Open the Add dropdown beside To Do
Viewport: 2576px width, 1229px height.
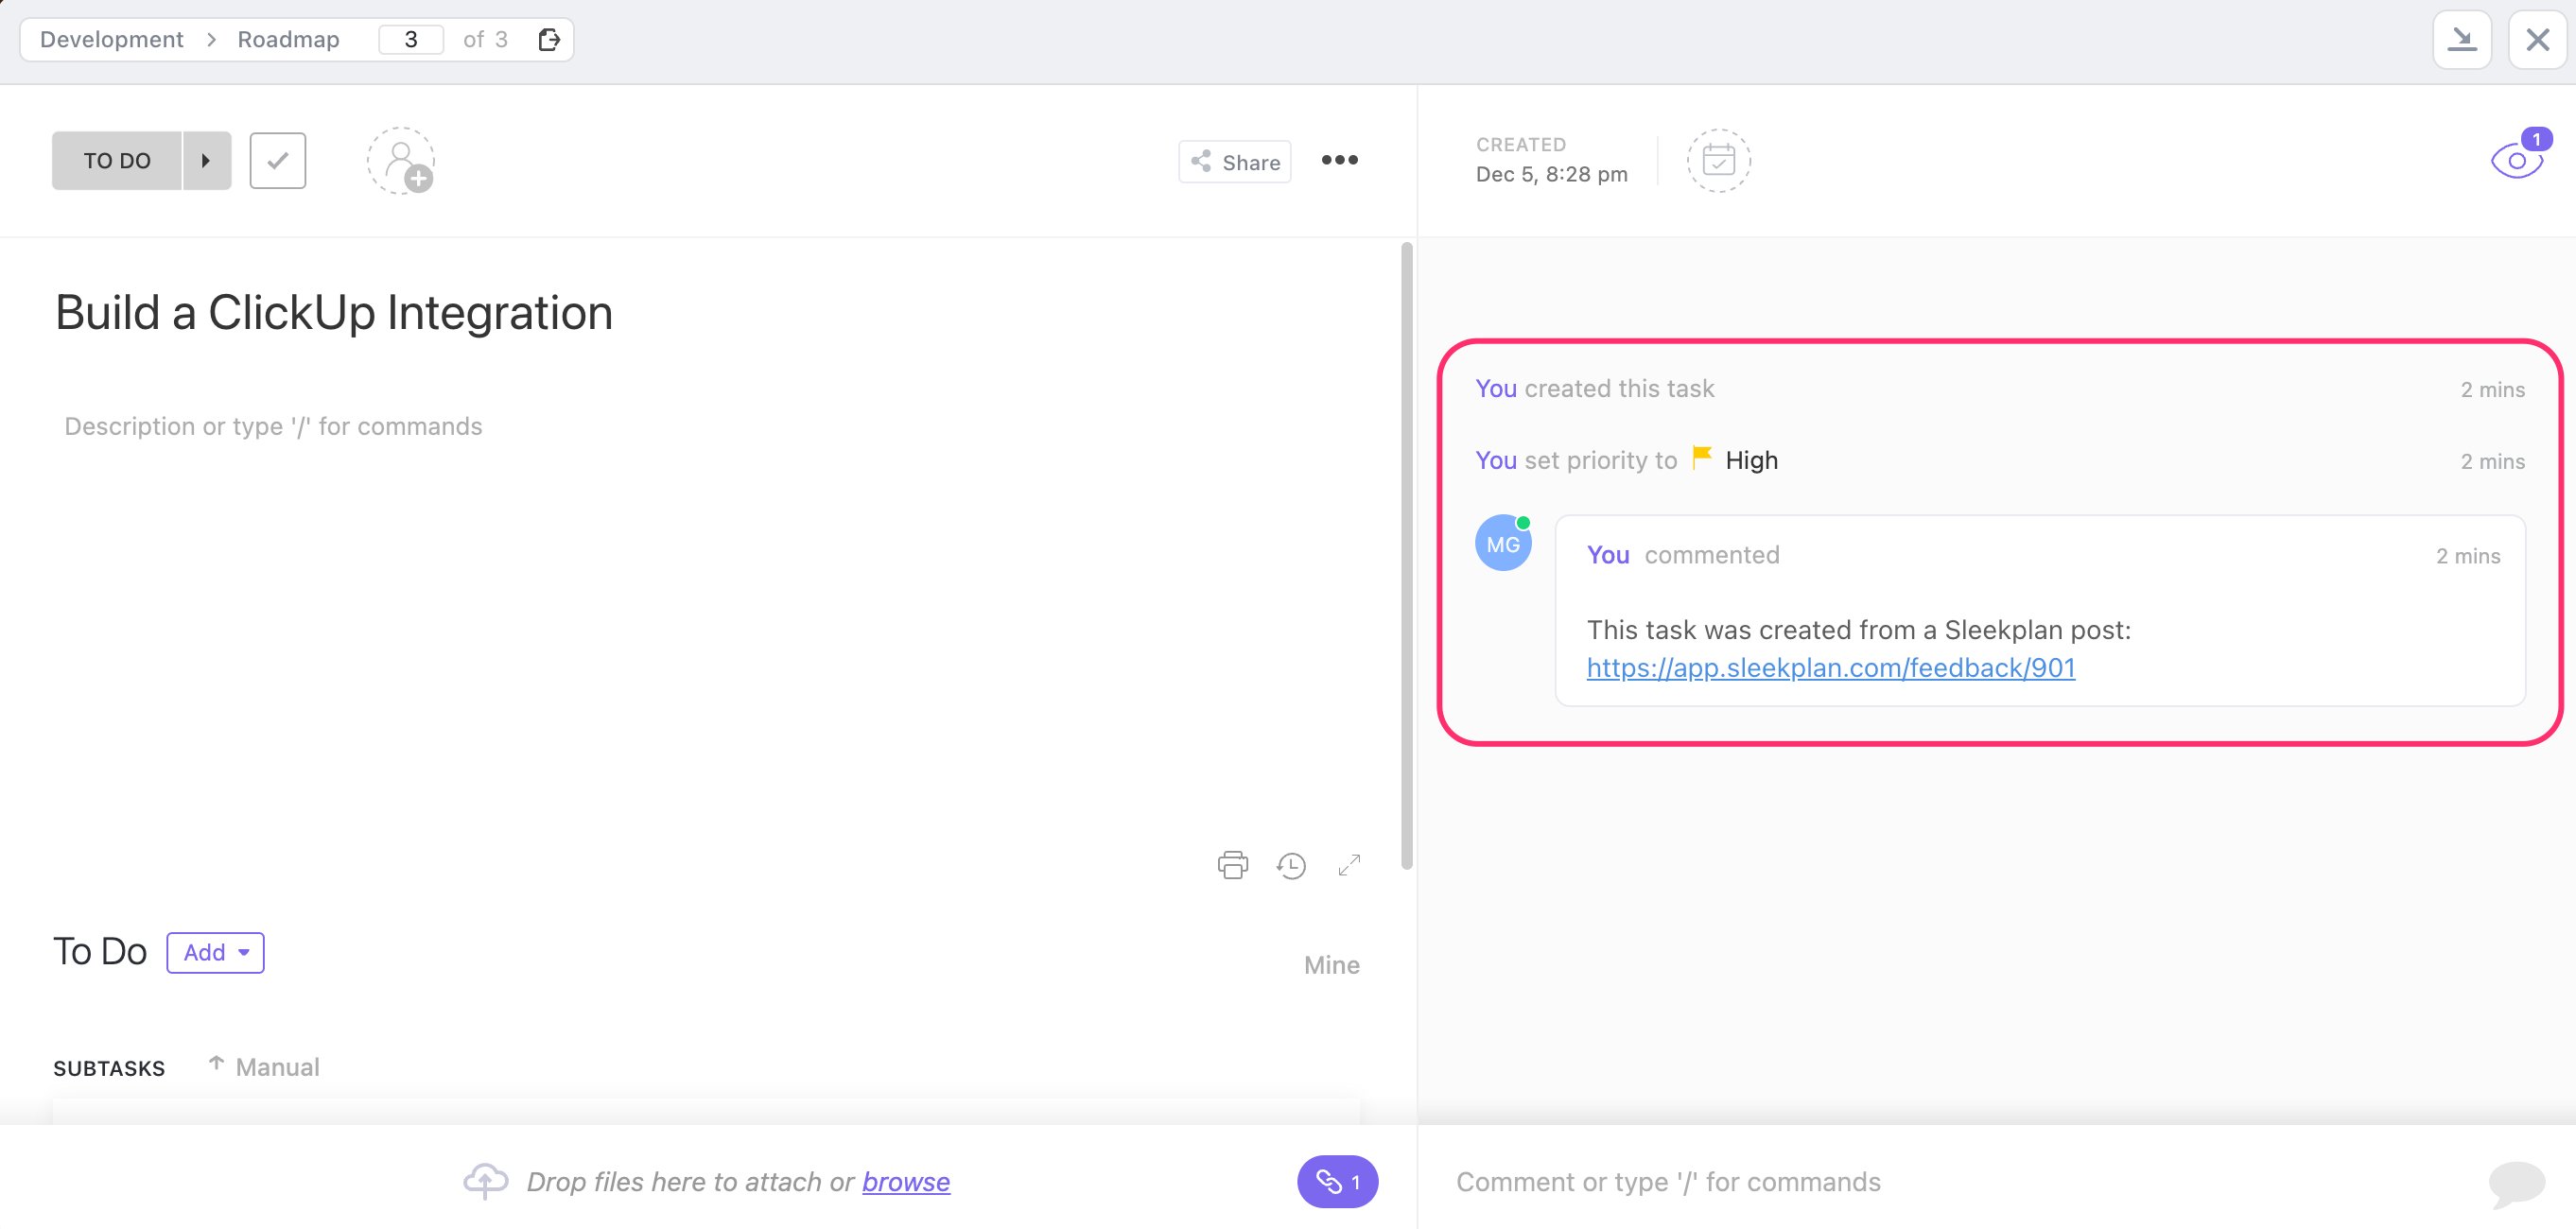[215, 952]
